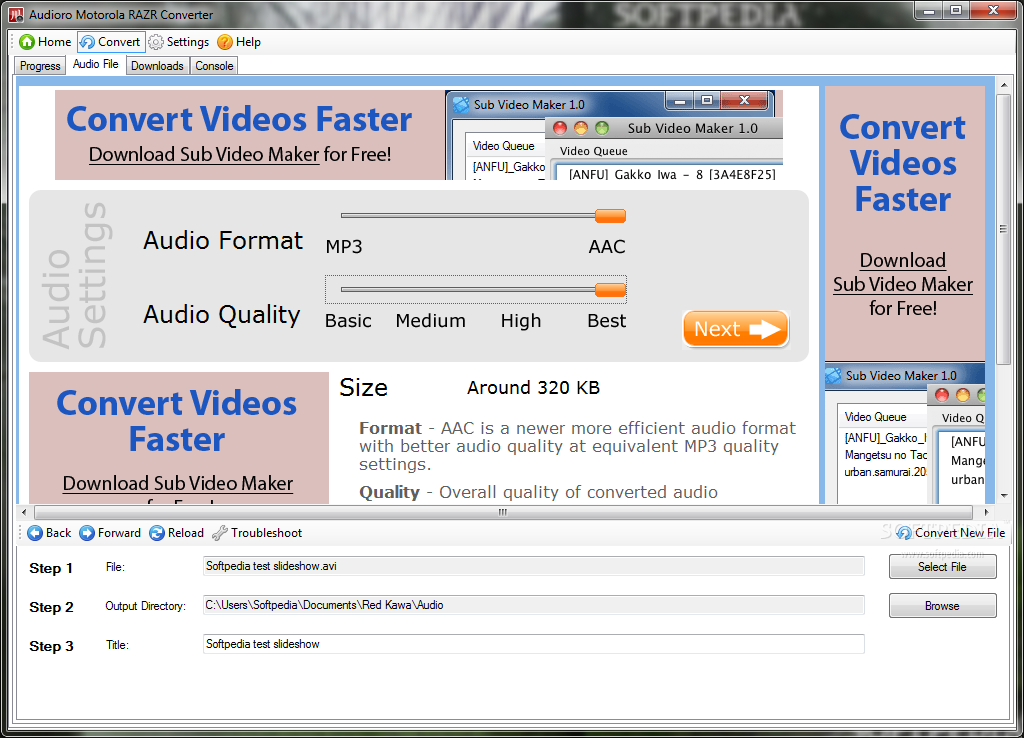
Task: Click the Output Directory input field
Action: (x=534, y=605)
